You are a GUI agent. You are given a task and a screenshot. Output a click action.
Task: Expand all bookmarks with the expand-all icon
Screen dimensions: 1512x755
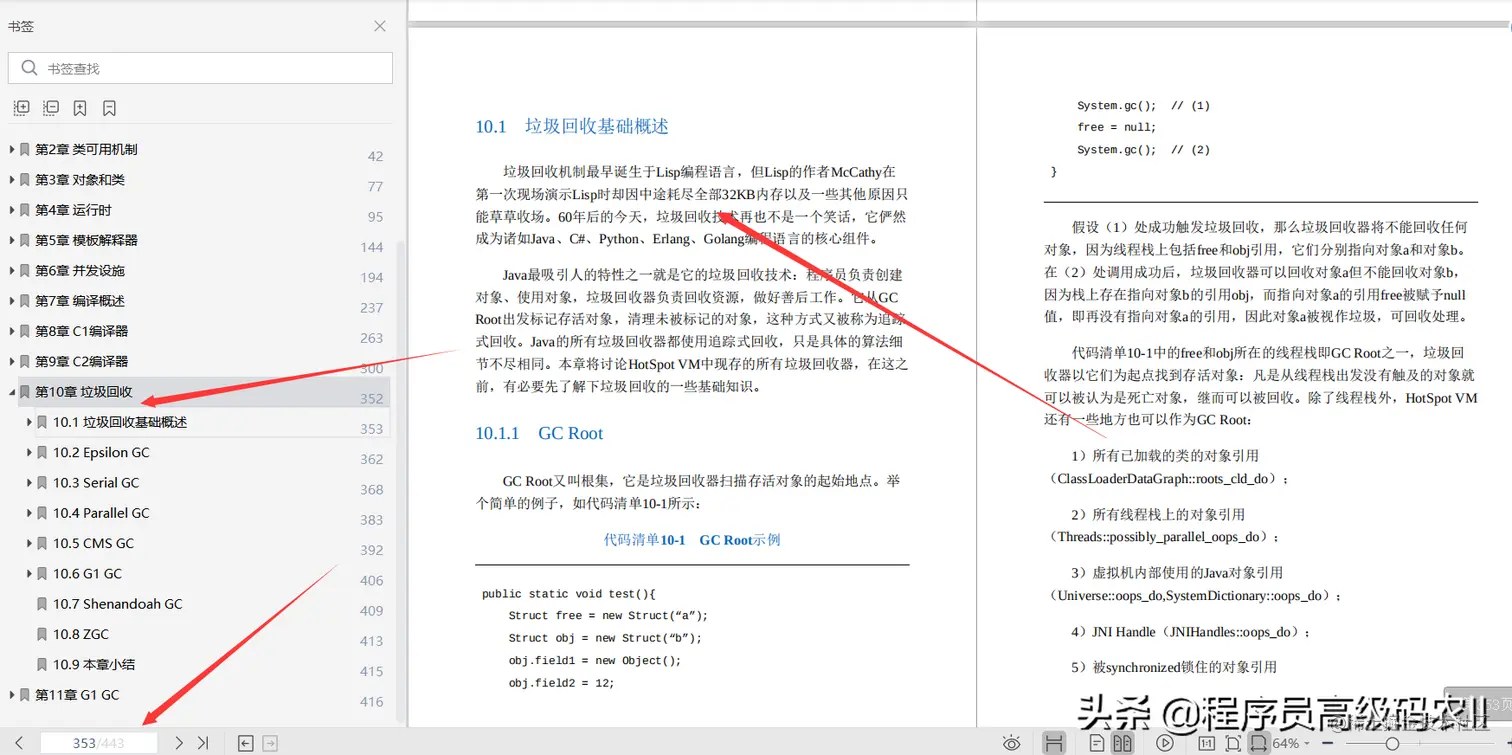pyautogui.click(x=21, y=108)
